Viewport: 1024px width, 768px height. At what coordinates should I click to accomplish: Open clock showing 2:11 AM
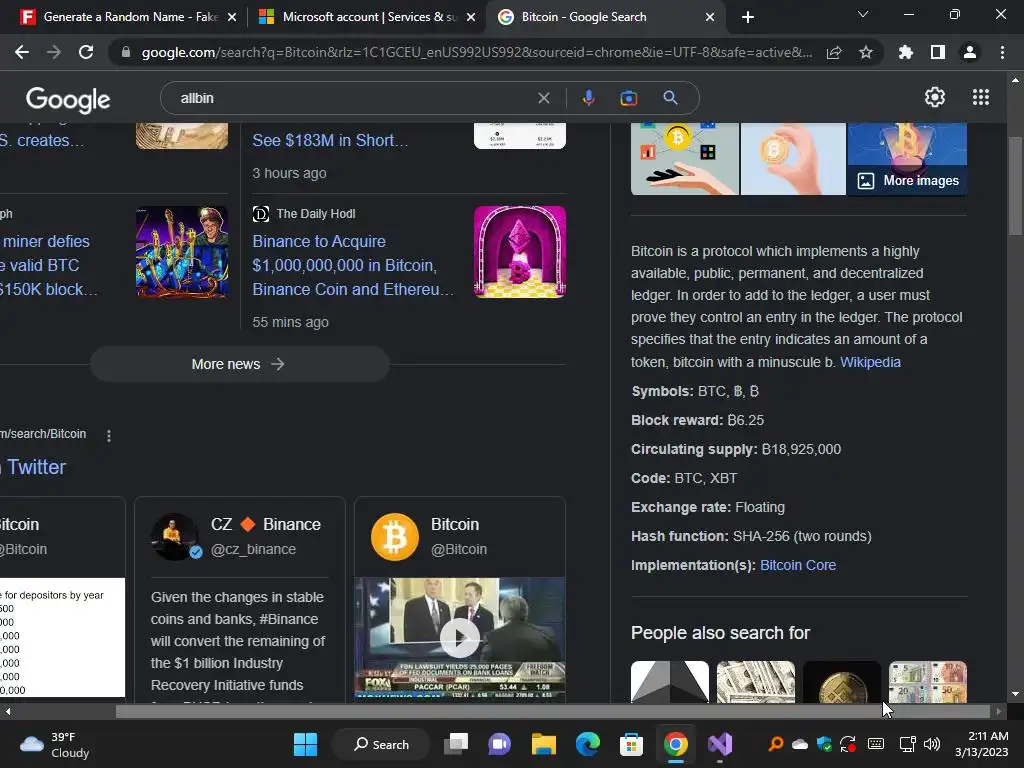pos(982,744)
